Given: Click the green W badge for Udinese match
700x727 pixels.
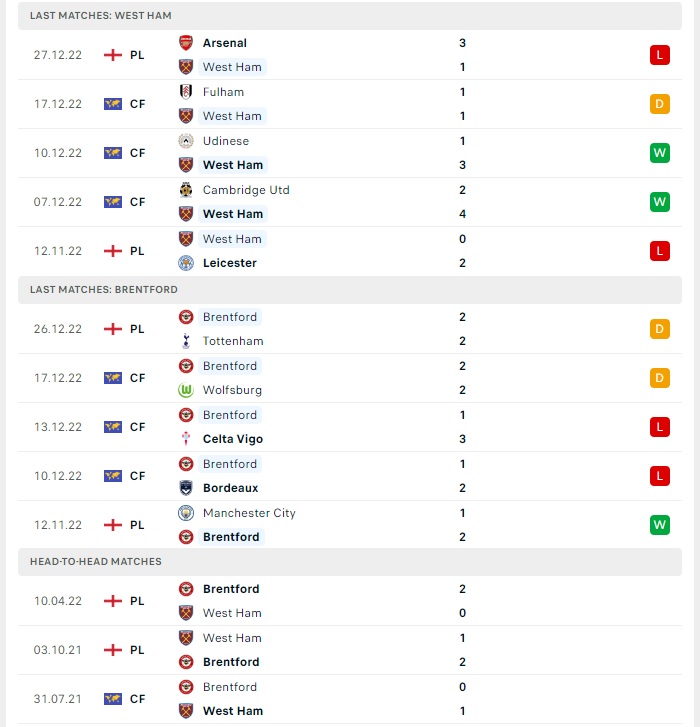Looking at the screenshot, I should click(660, 153).
